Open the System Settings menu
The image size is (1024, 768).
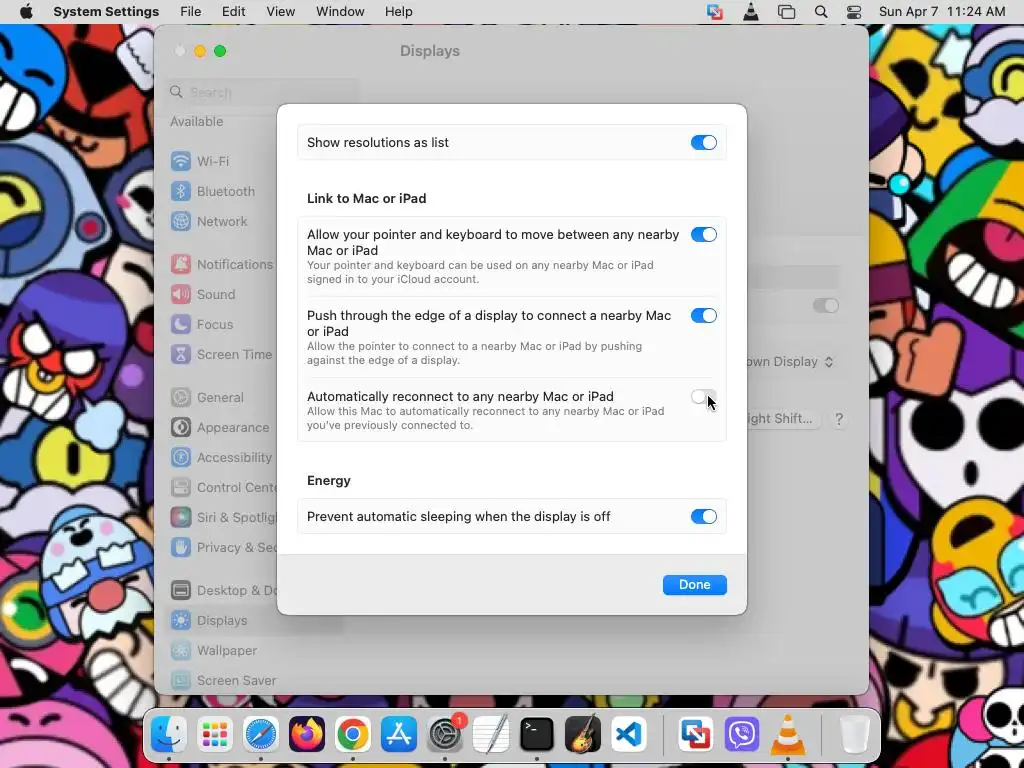point(106,12)
